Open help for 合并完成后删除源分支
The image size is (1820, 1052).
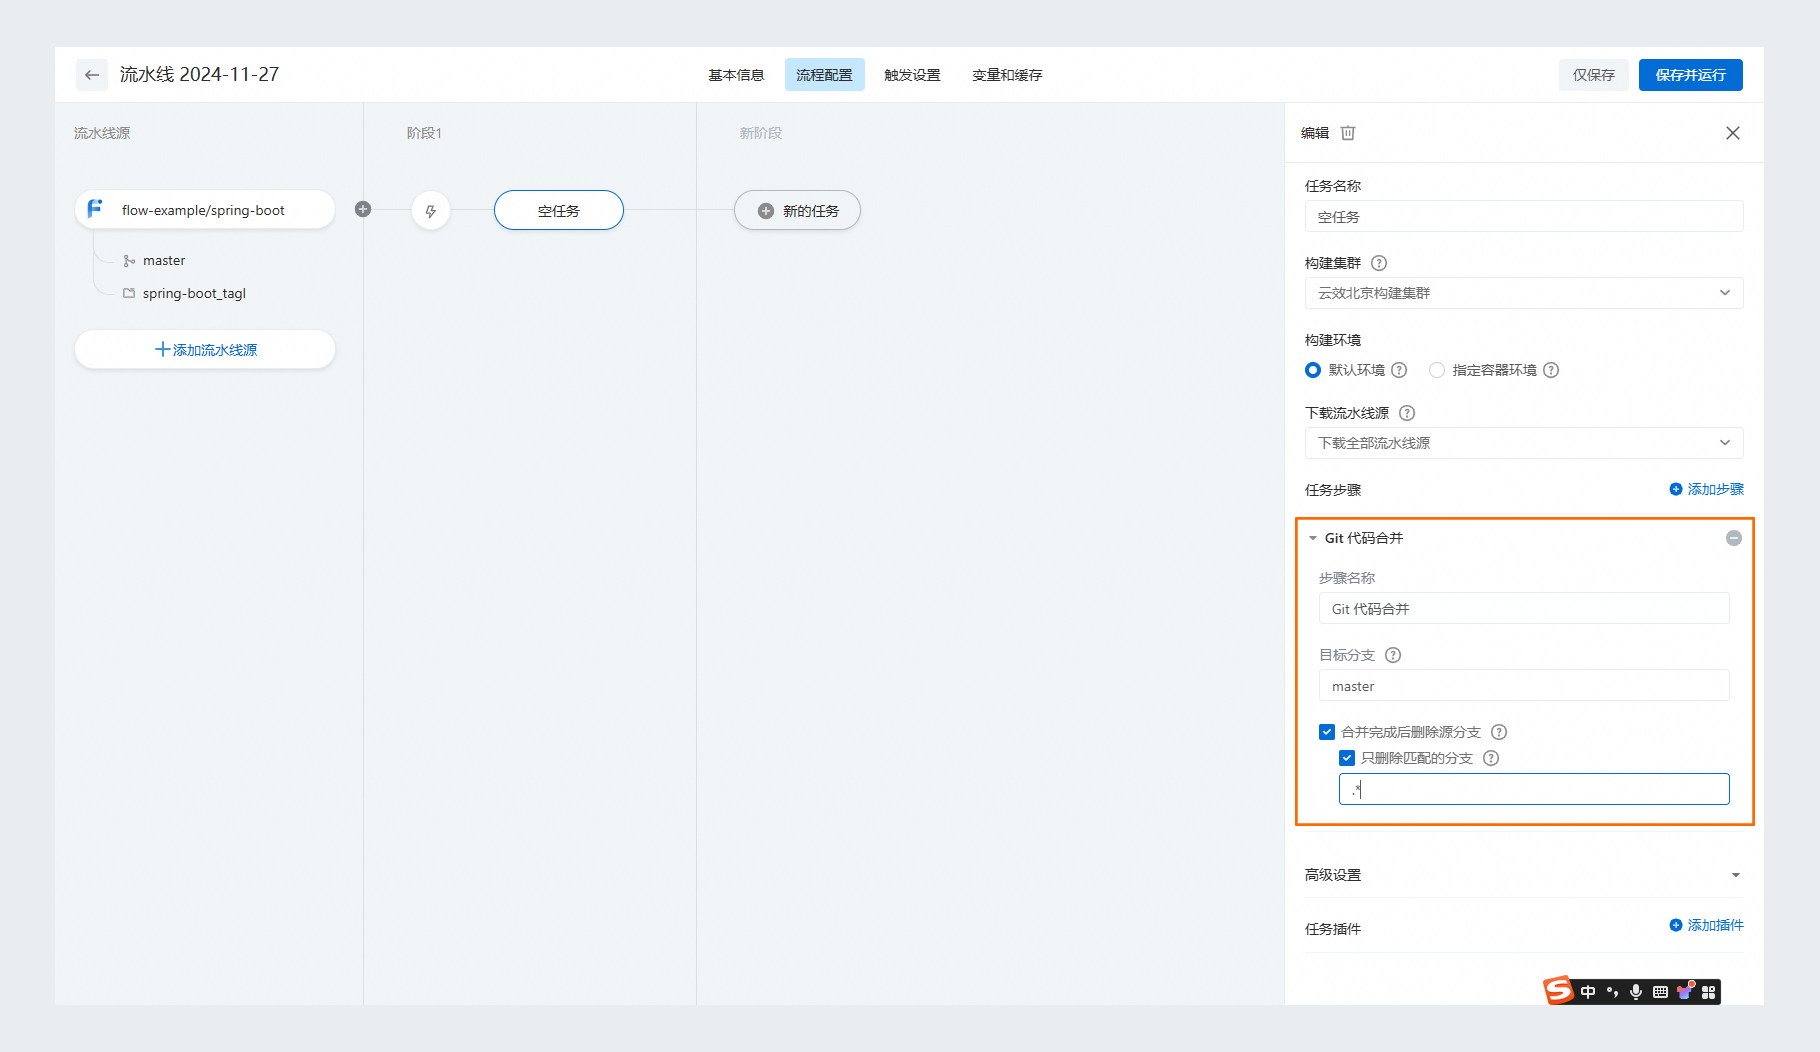1499,732
